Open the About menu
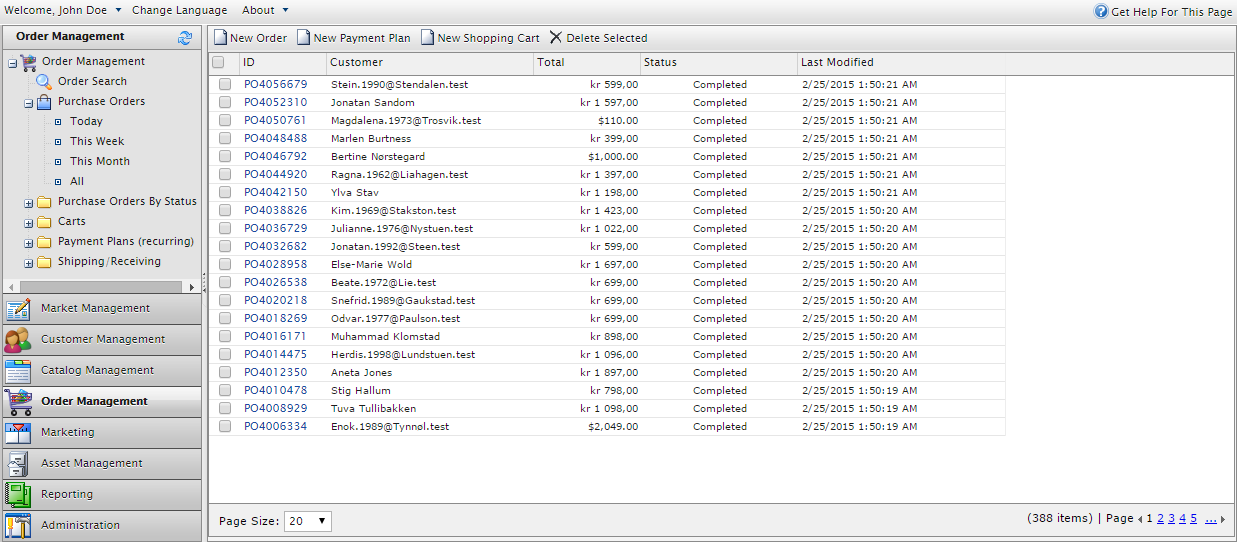This screenshot has width=1237, height=542. coord(265,10)
